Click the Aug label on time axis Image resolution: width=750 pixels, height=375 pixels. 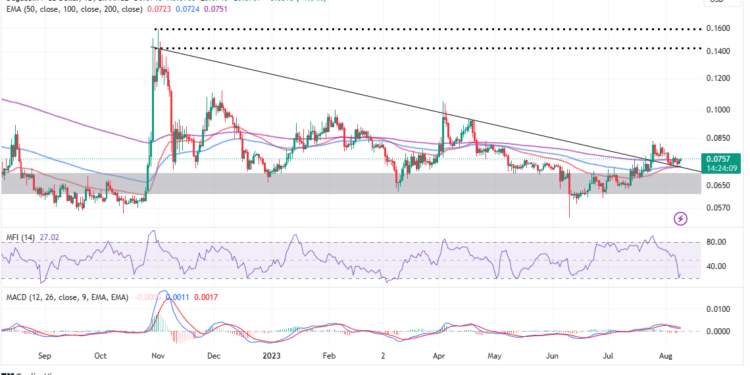pyautogui.click(x=666, y=356)
